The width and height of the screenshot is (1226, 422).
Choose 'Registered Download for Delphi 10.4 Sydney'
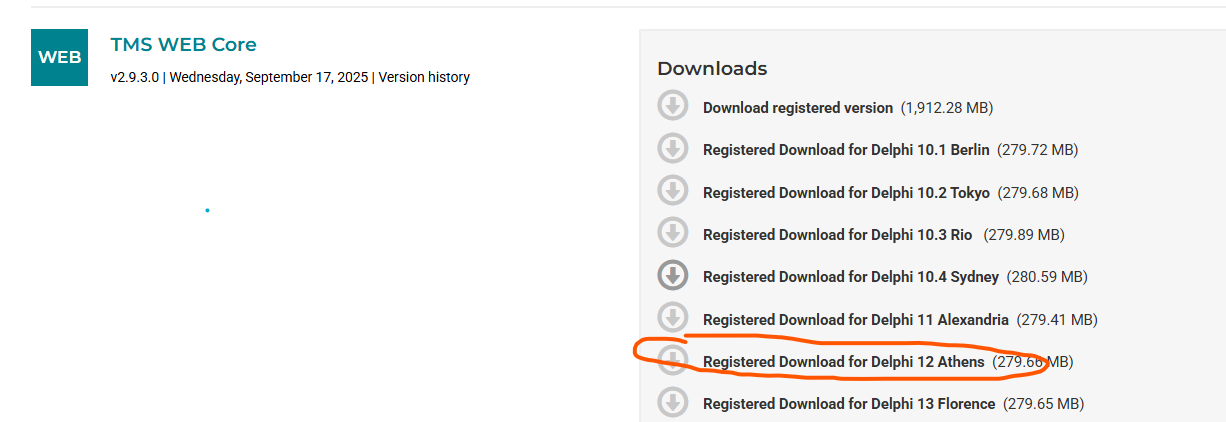point(850,277)
